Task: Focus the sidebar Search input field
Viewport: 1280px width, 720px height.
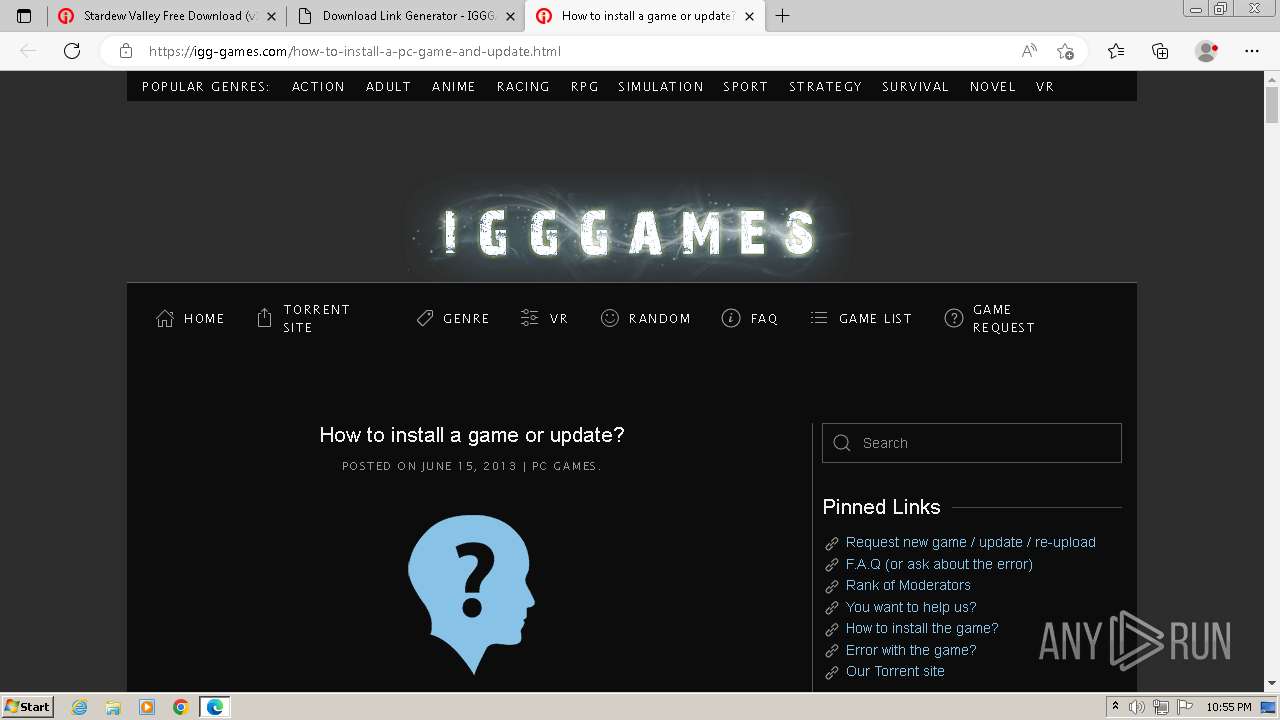Action: 971,443
